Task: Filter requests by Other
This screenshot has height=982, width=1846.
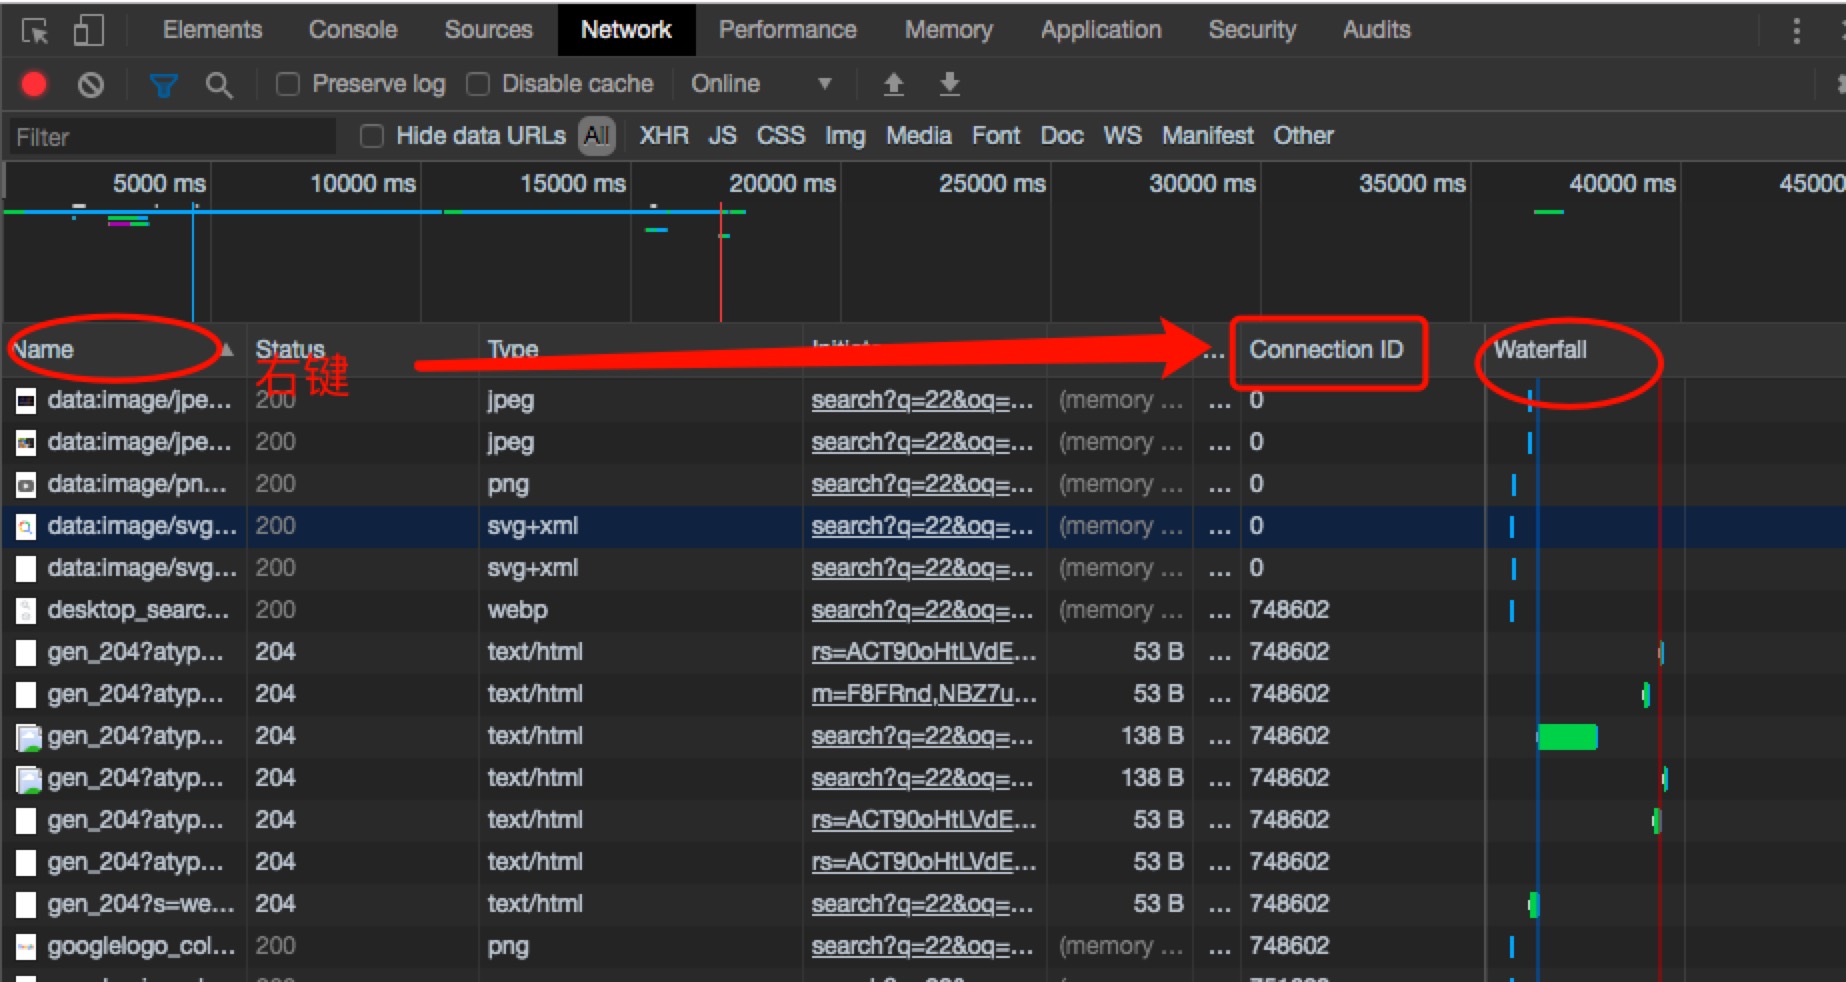Action: click(1303, 135)
